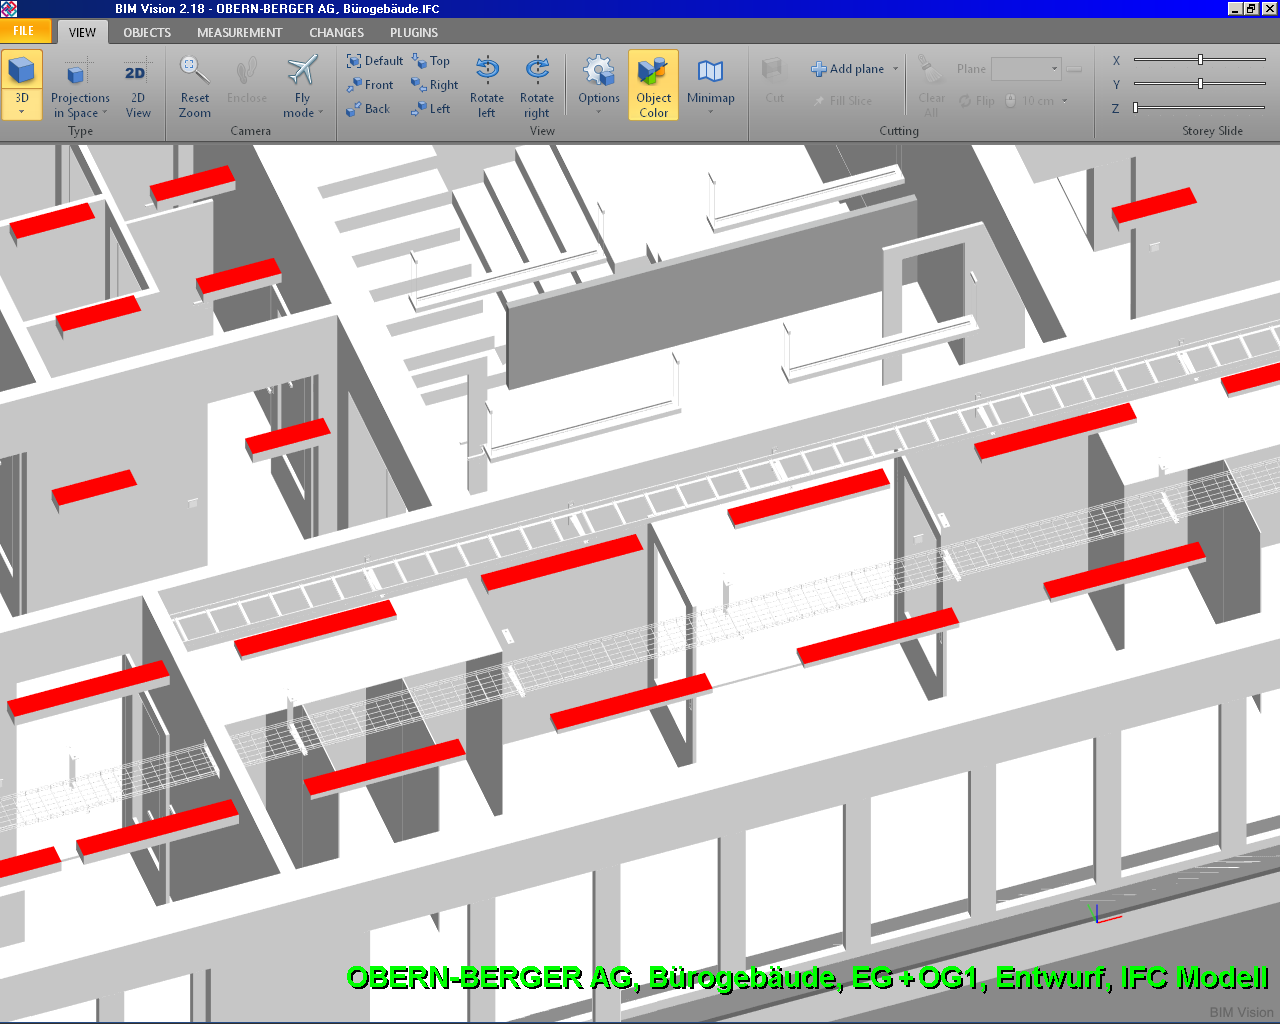Open the CHANGES tab
This screenshot has height=1024, width=1280.
(336, 32)
